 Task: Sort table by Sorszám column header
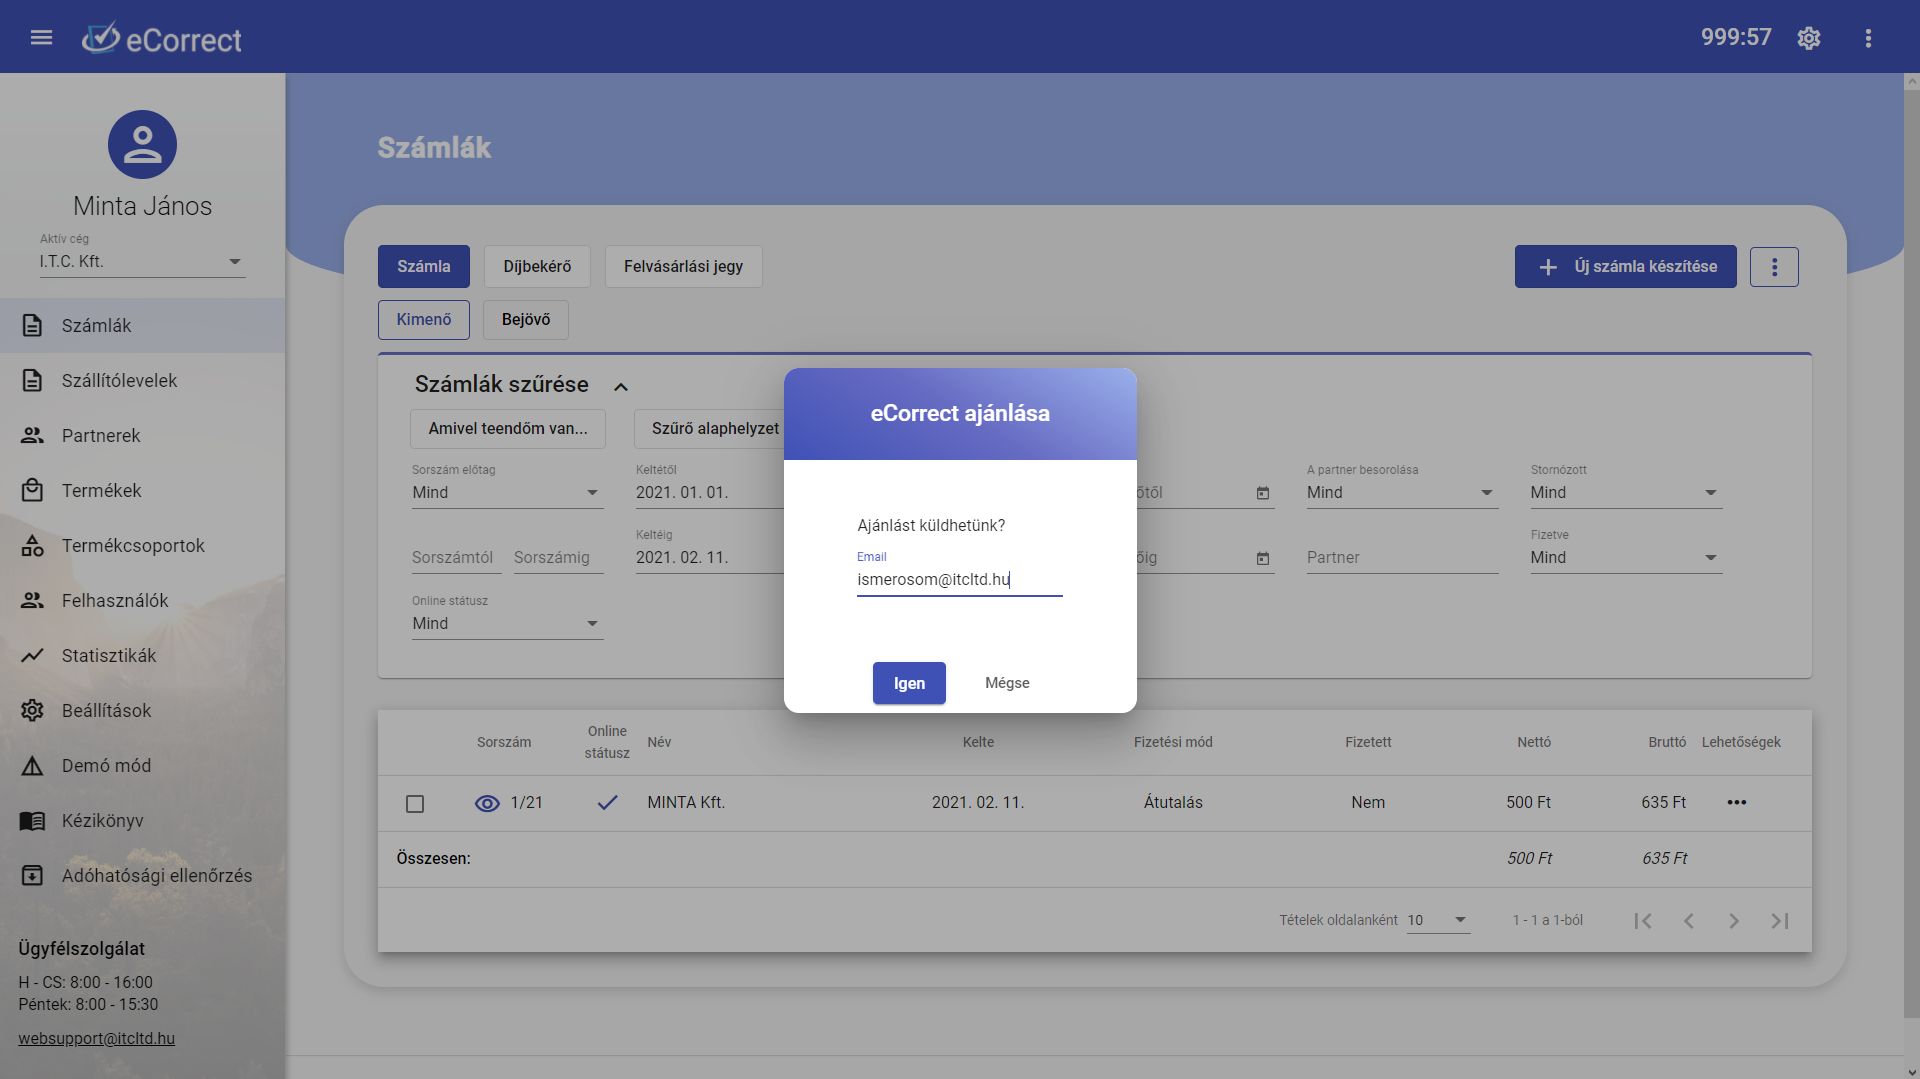pyautogui.click(x=504, y=742)
